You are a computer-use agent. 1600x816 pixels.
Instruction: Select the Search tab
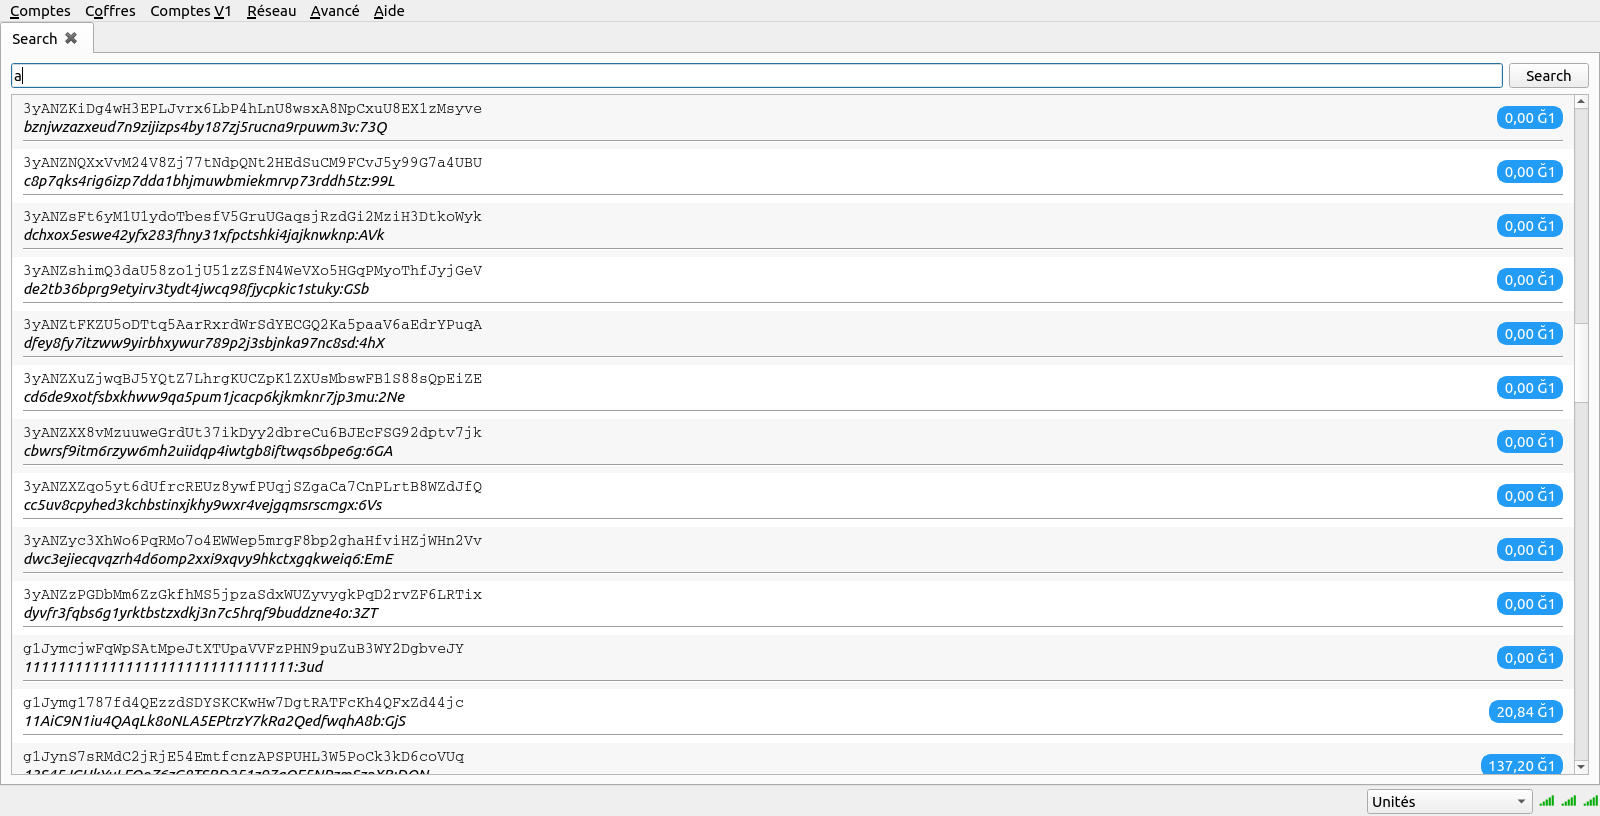35,39
